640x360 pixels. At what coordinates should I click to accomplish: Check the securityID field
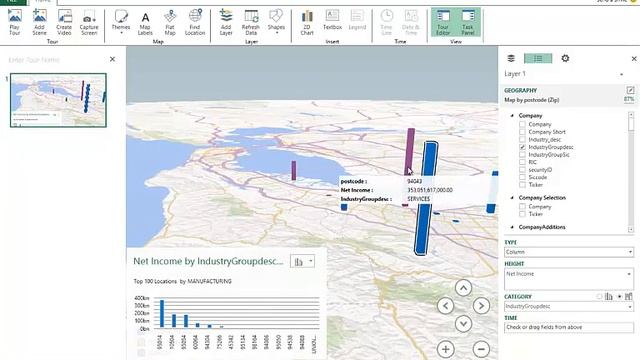coord(522,169)
